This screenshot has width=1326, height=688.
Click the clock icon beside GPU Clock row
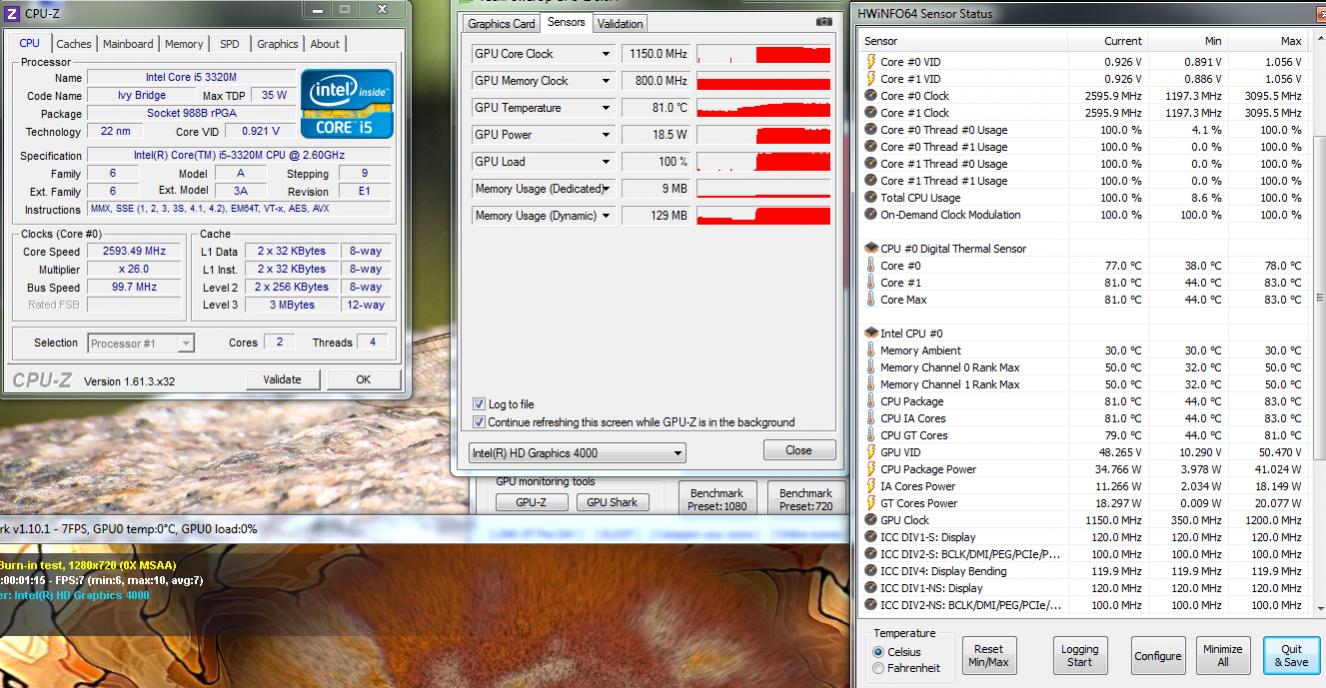click(871, 520)
